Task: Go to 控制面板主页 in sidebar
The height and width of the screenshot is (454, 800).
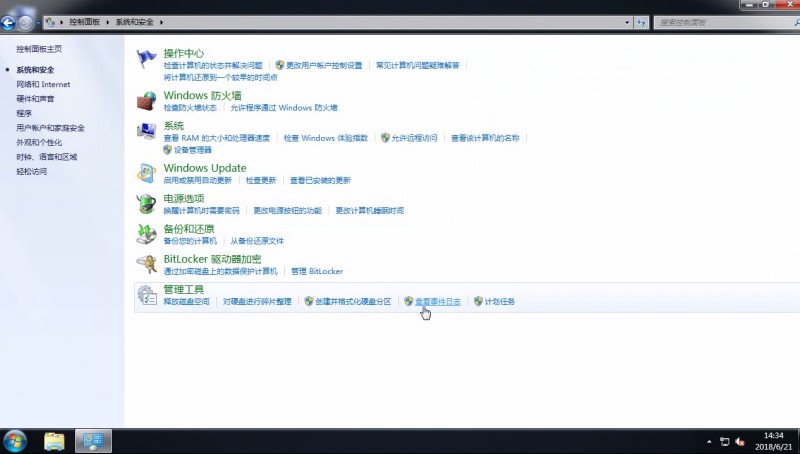Action: (x=39, y=49)
